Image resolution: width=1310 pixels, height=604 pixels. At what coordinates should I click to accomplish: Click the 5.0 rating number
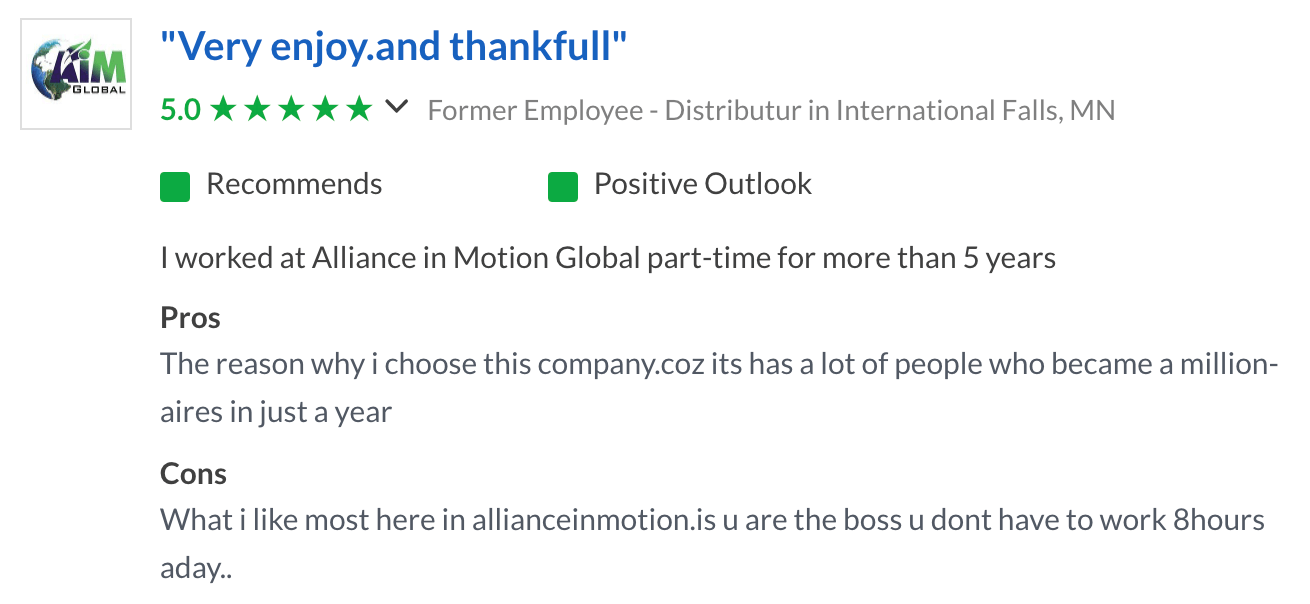coord(181,110)
